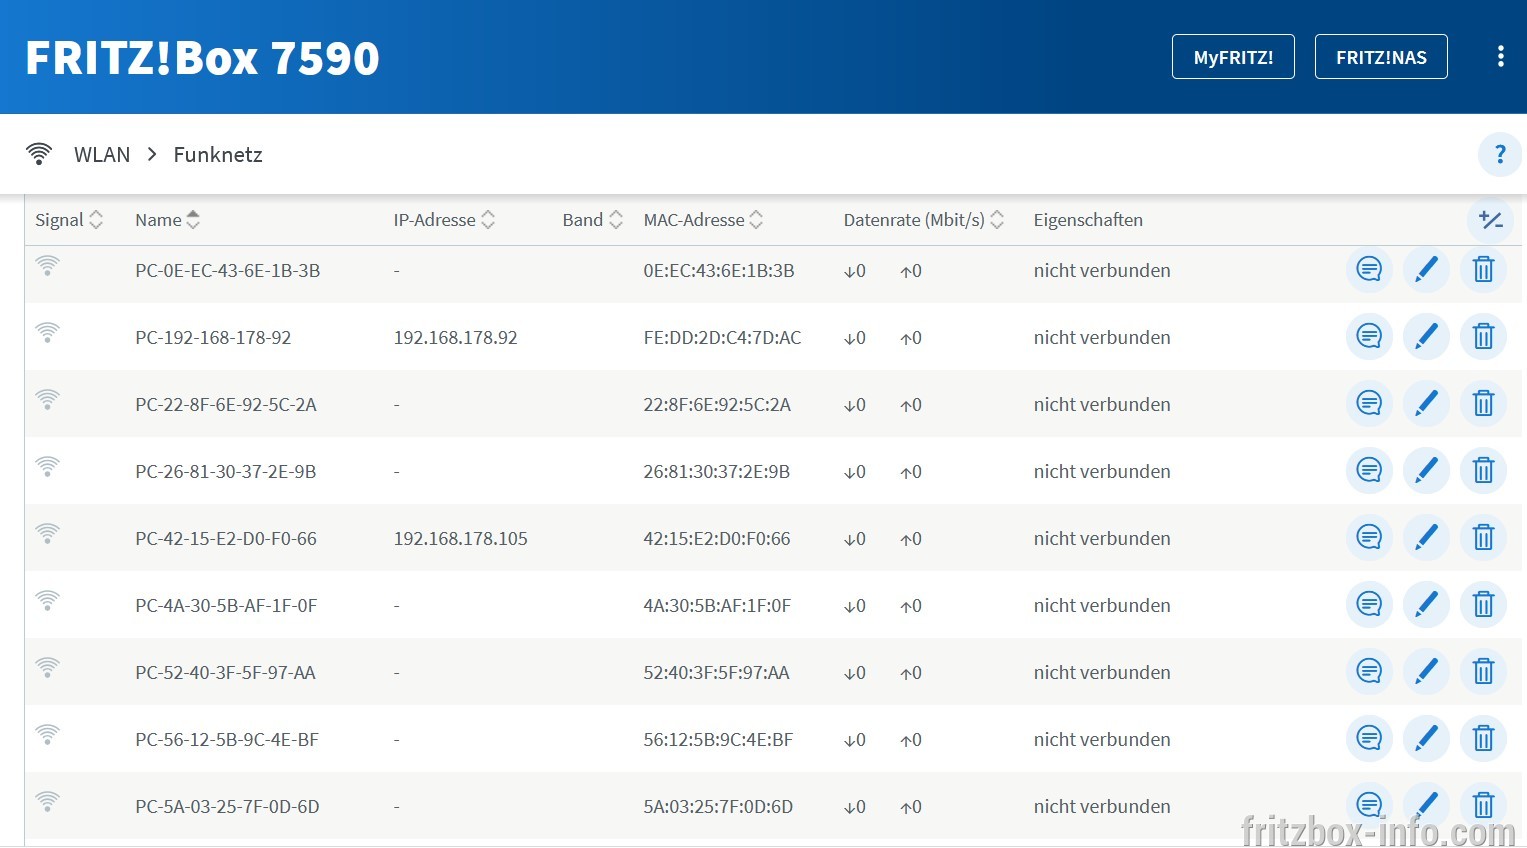
Task: Open details for device PC-0E-EC-43-6E-1B-3B
Action: (1369, 270)
